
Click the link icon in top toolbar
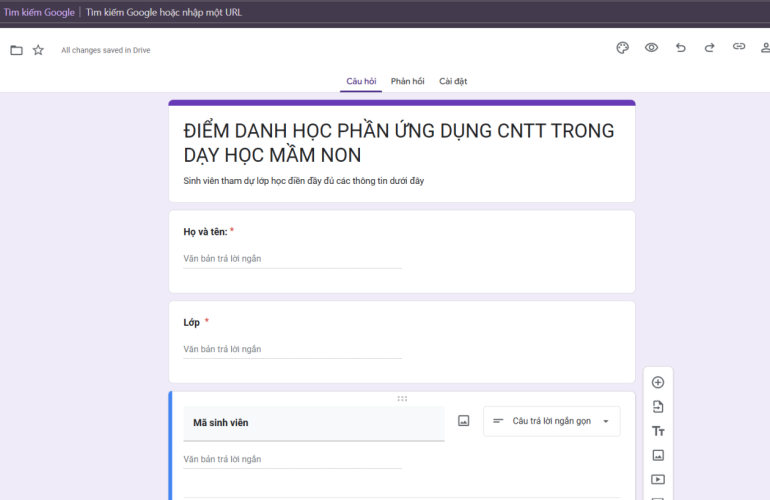point(739,47)
